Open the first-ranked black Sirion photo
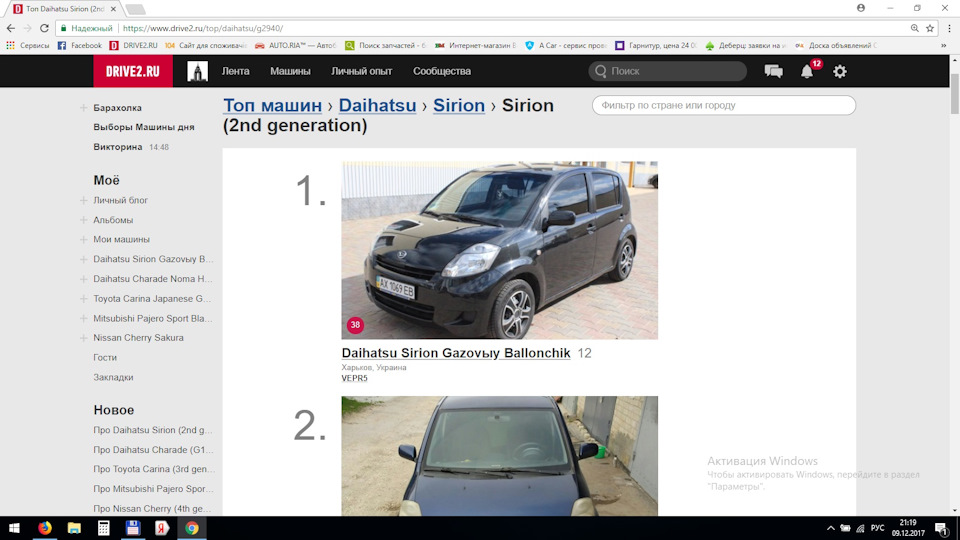The image size is (960, 540). 500,250
